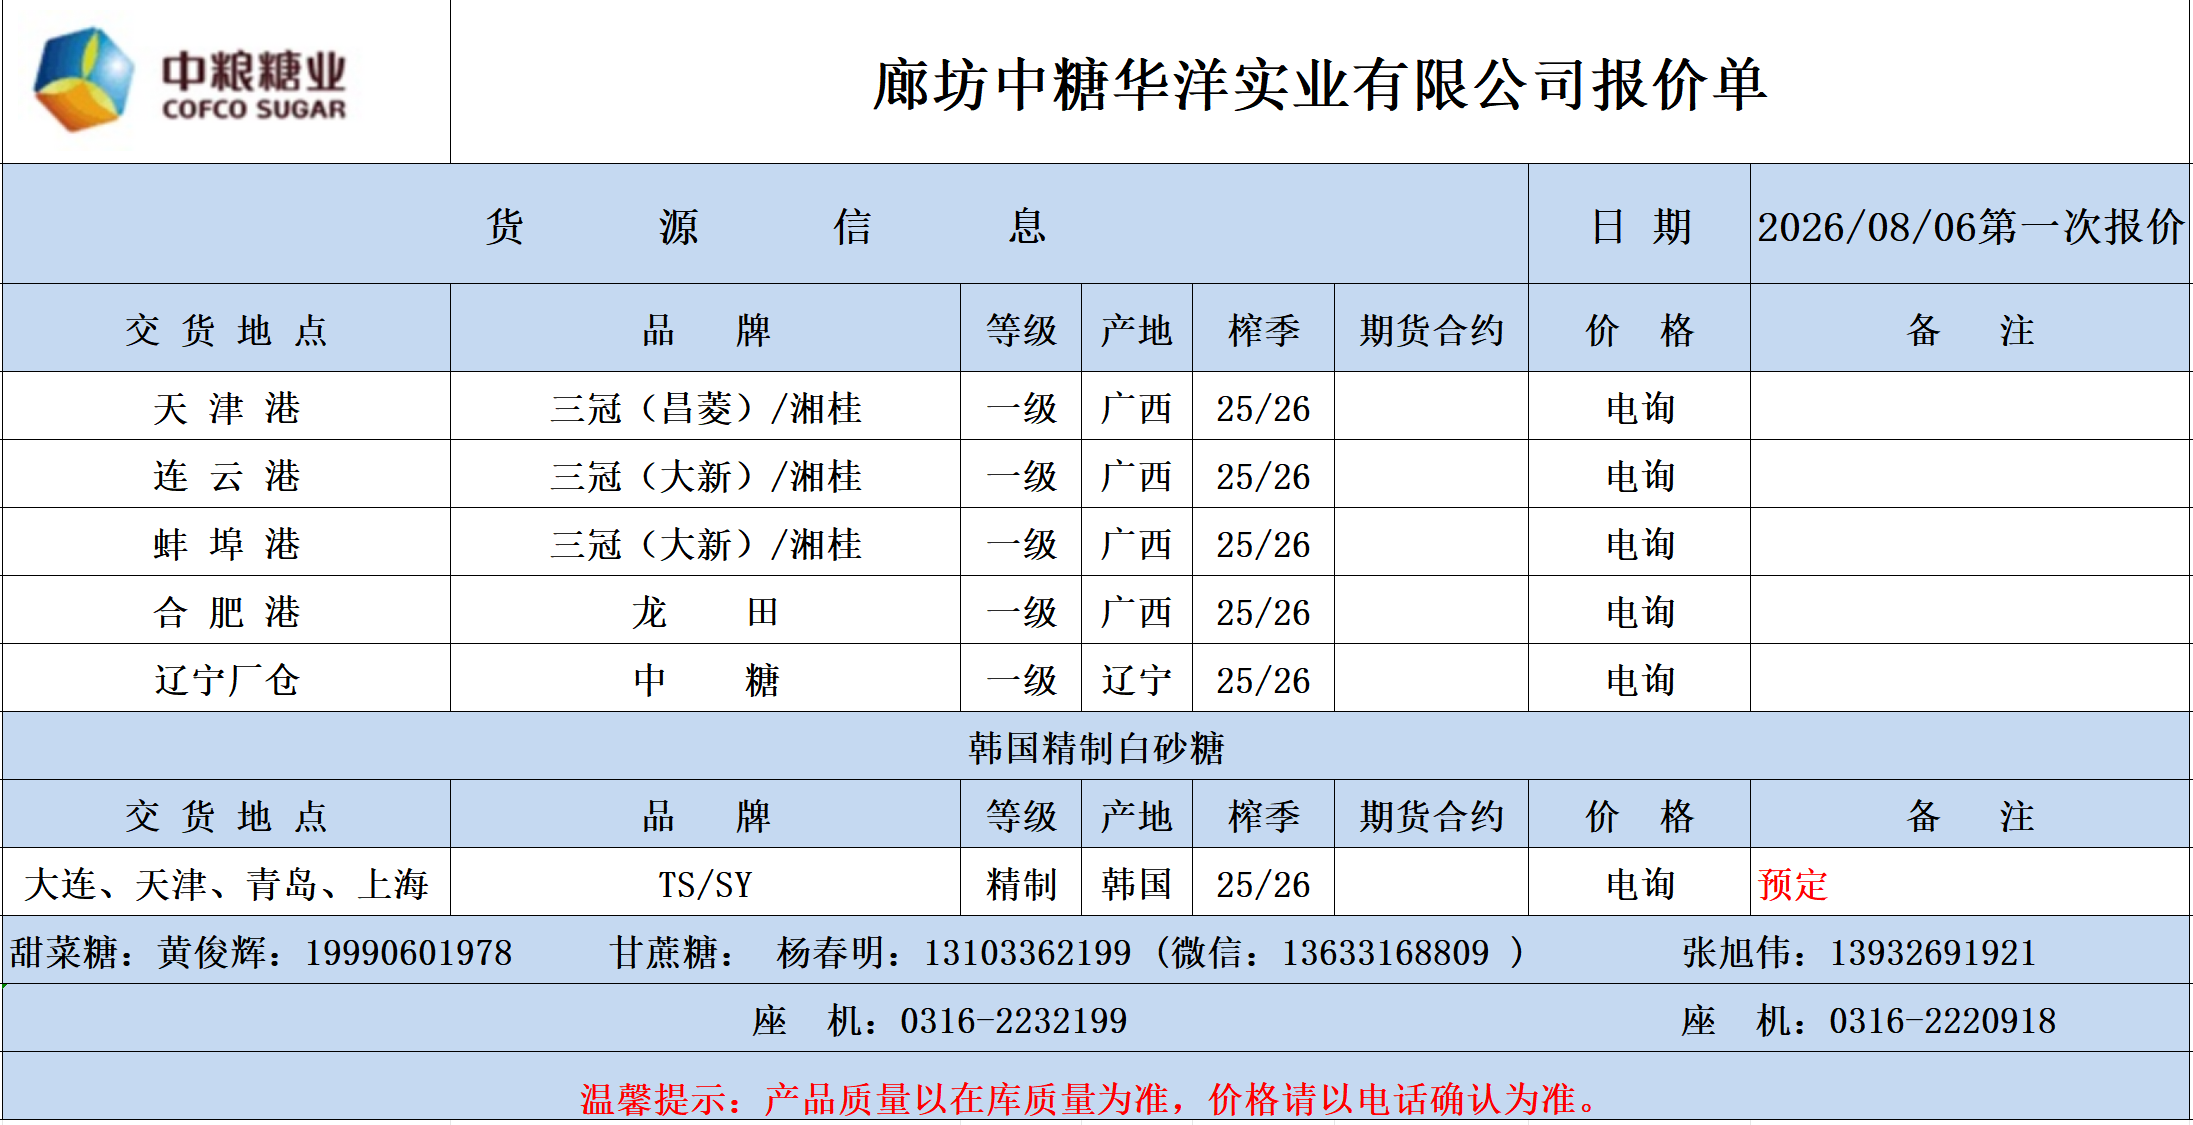Click 电询 price in the 连云港 row

[x=1639, y=475]
